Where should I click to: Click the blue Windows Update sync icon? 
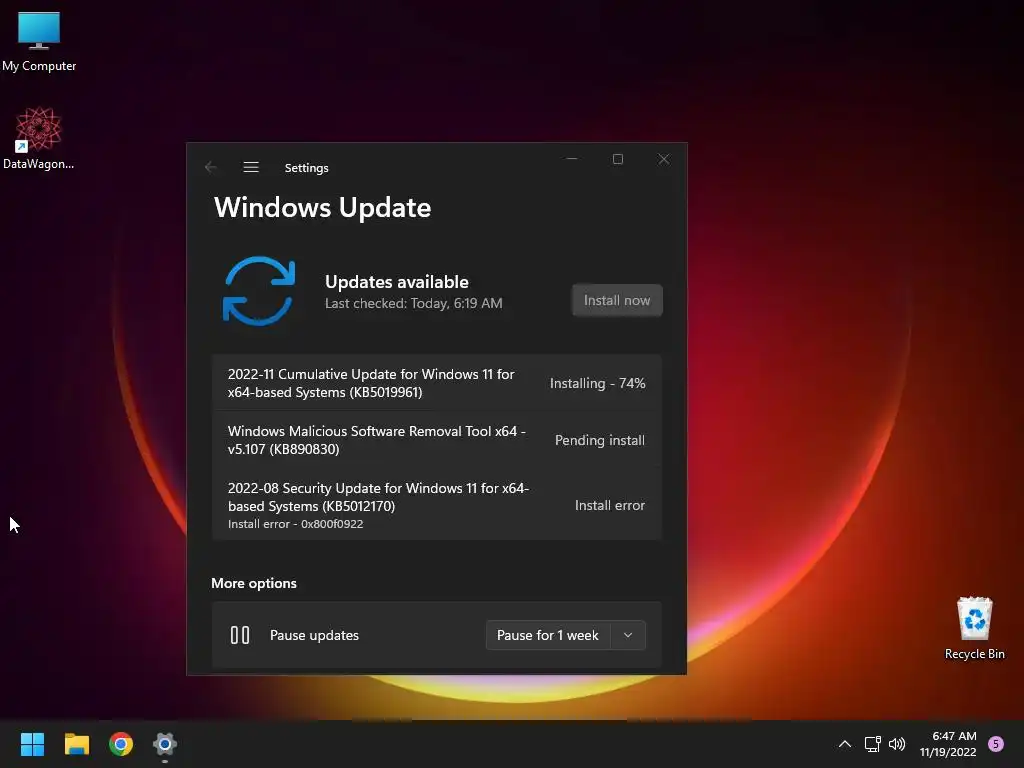point(259,291)
